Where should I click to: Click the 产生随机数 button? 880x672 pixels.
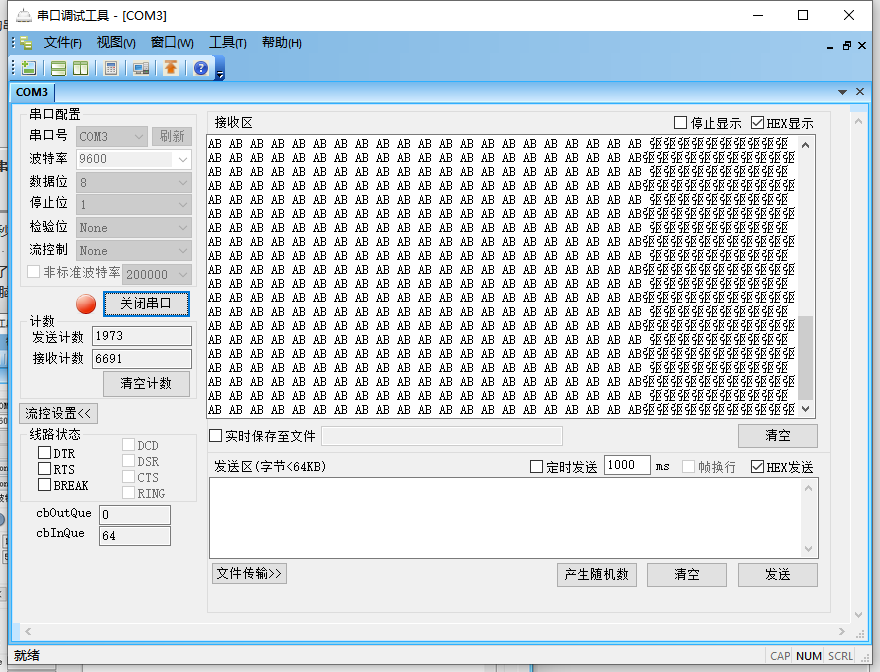click(x=596, y=574)
